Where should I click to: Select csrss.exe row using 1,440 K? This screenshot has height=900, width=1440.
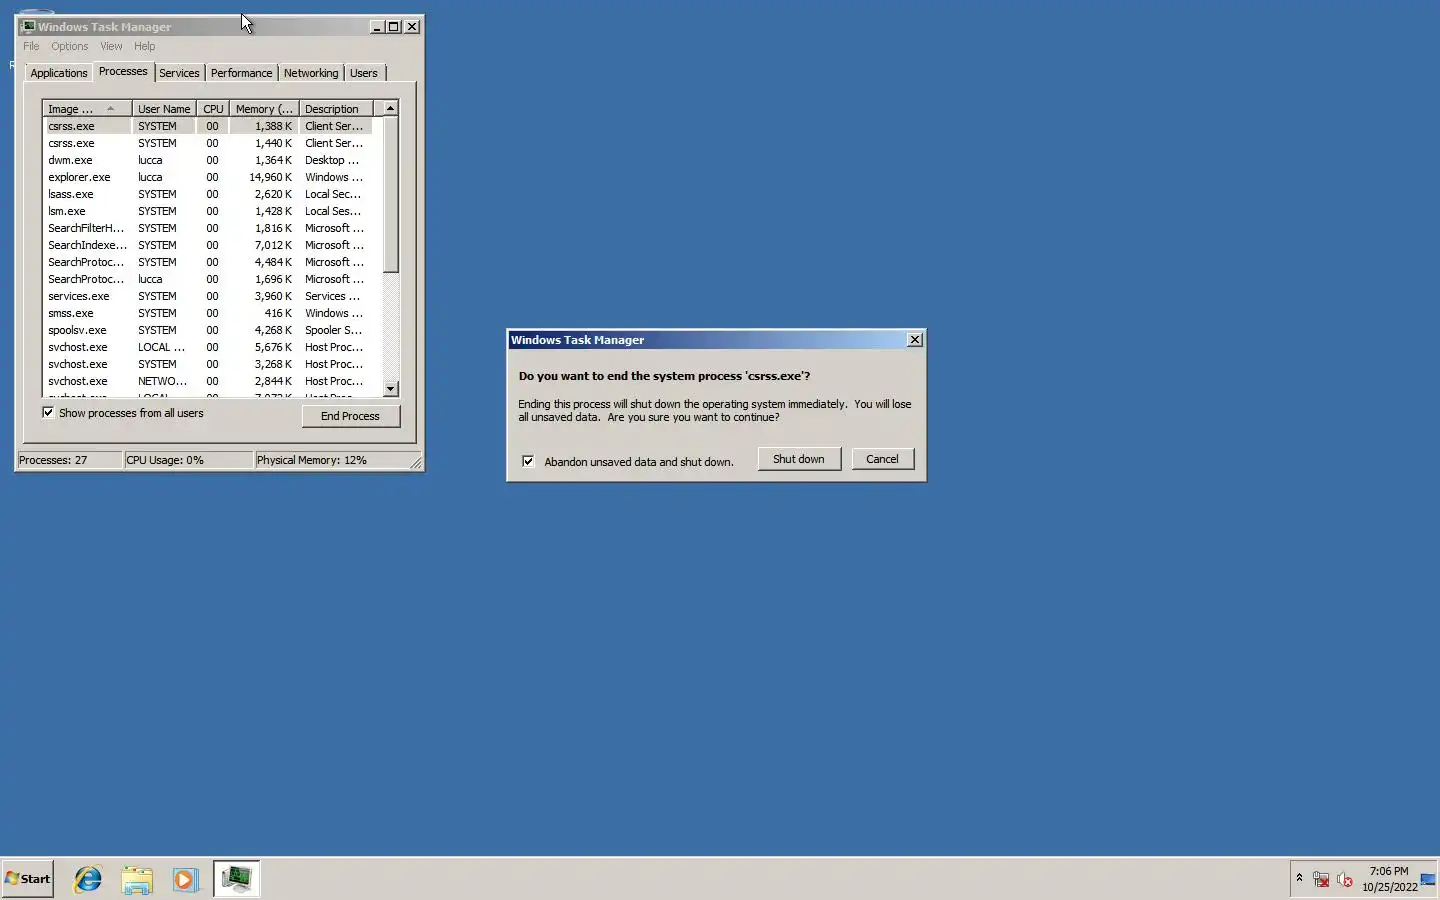tap(208, 143)
